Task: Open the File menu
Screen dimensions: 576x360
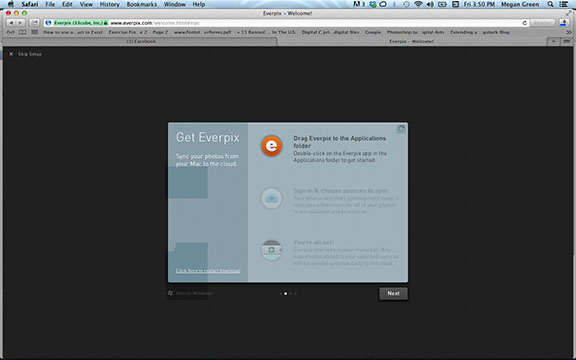Action: tap(50, 4)
